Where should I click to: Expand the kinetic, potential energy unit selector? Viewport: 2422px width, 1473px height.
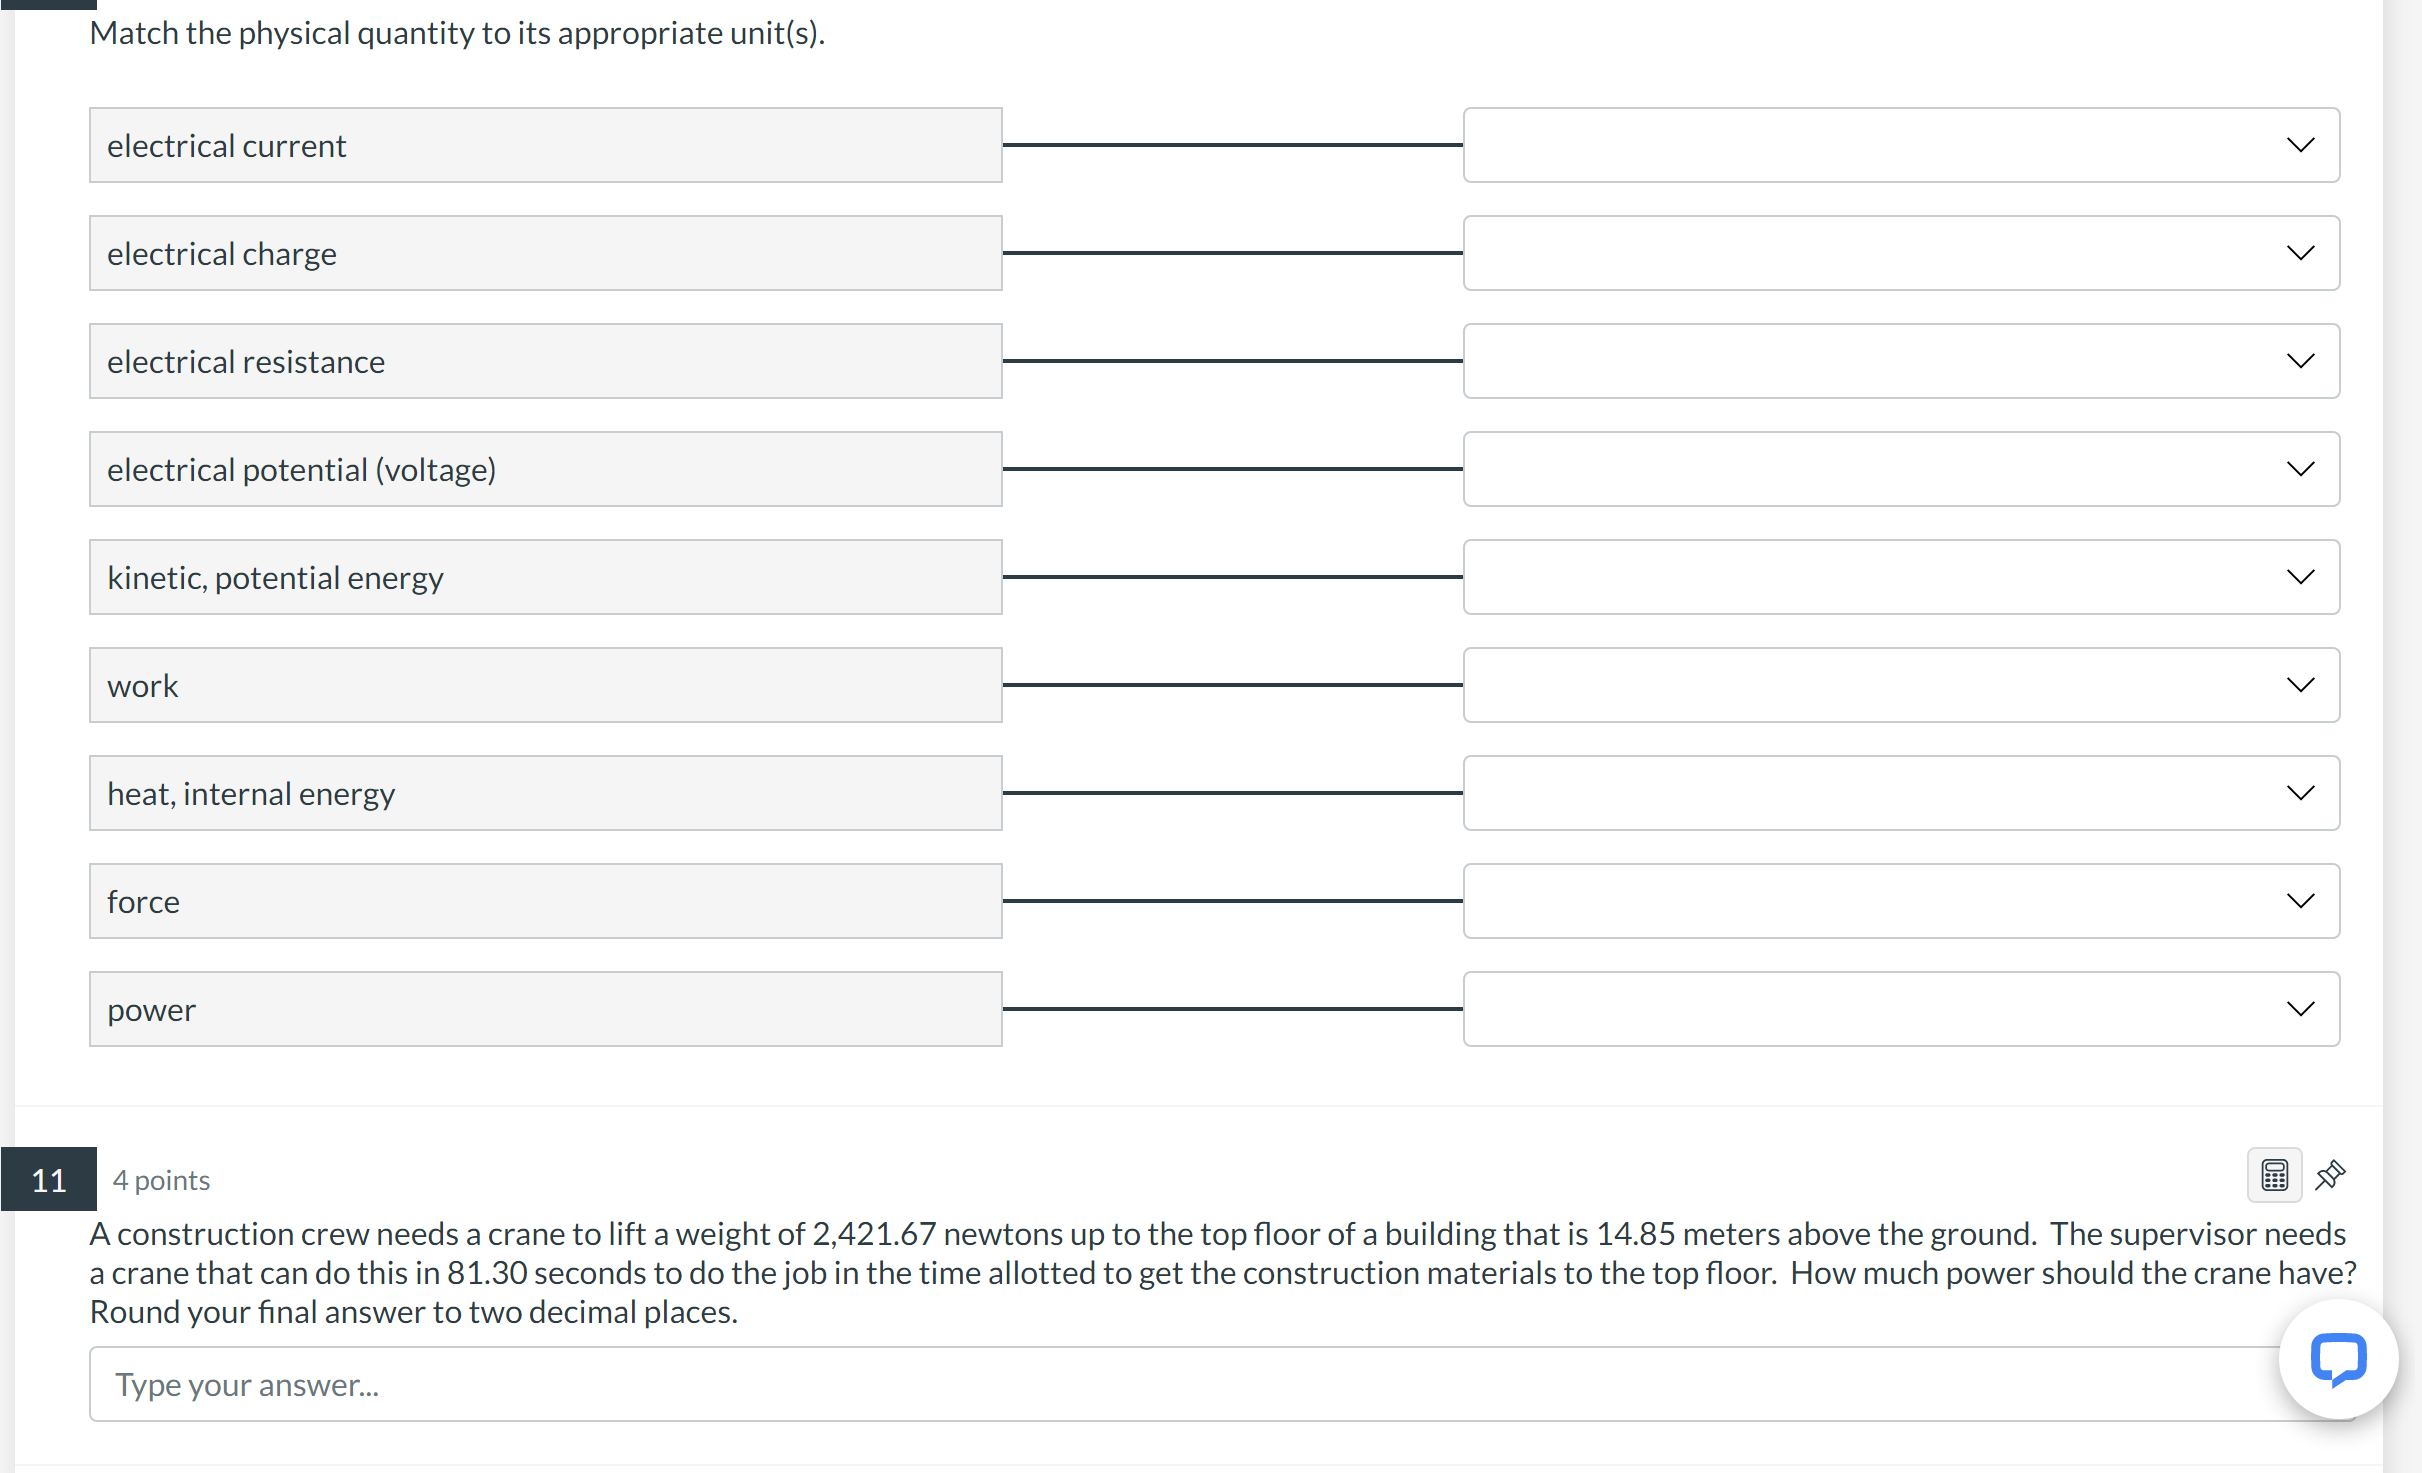tap(2300, 577)
